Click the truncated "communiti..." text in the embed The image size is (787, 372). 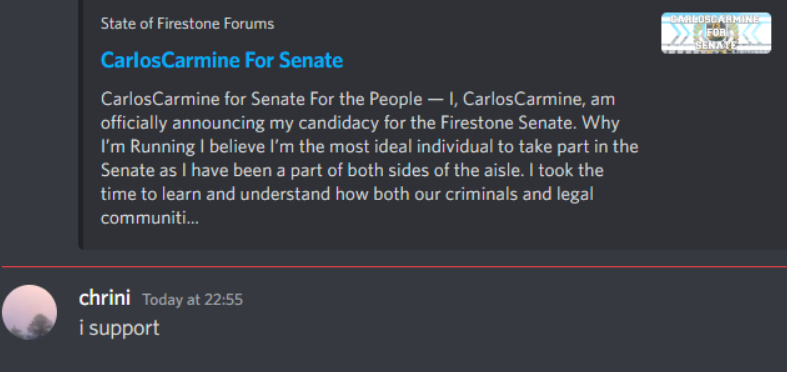point(150,219)
